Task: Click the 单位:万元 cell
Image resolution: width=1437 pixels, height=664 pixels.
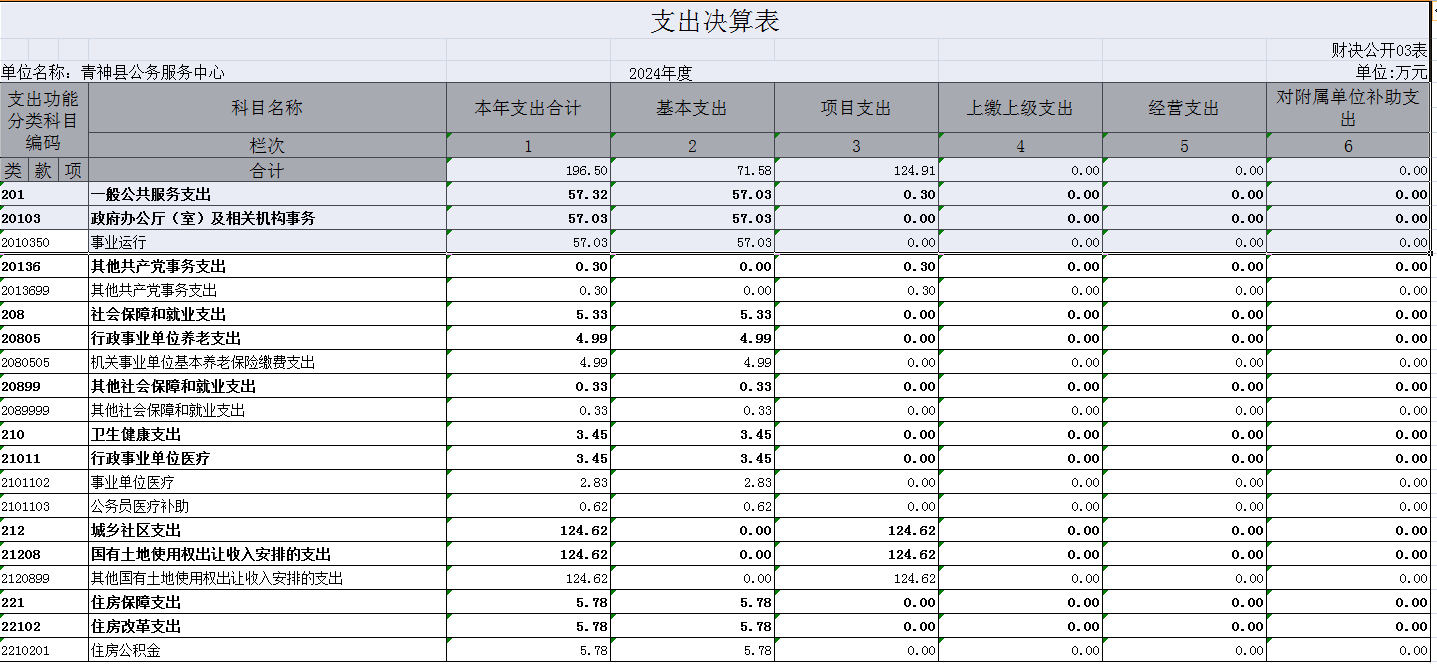Action: pyautogui.click(x=1391, y=72)
